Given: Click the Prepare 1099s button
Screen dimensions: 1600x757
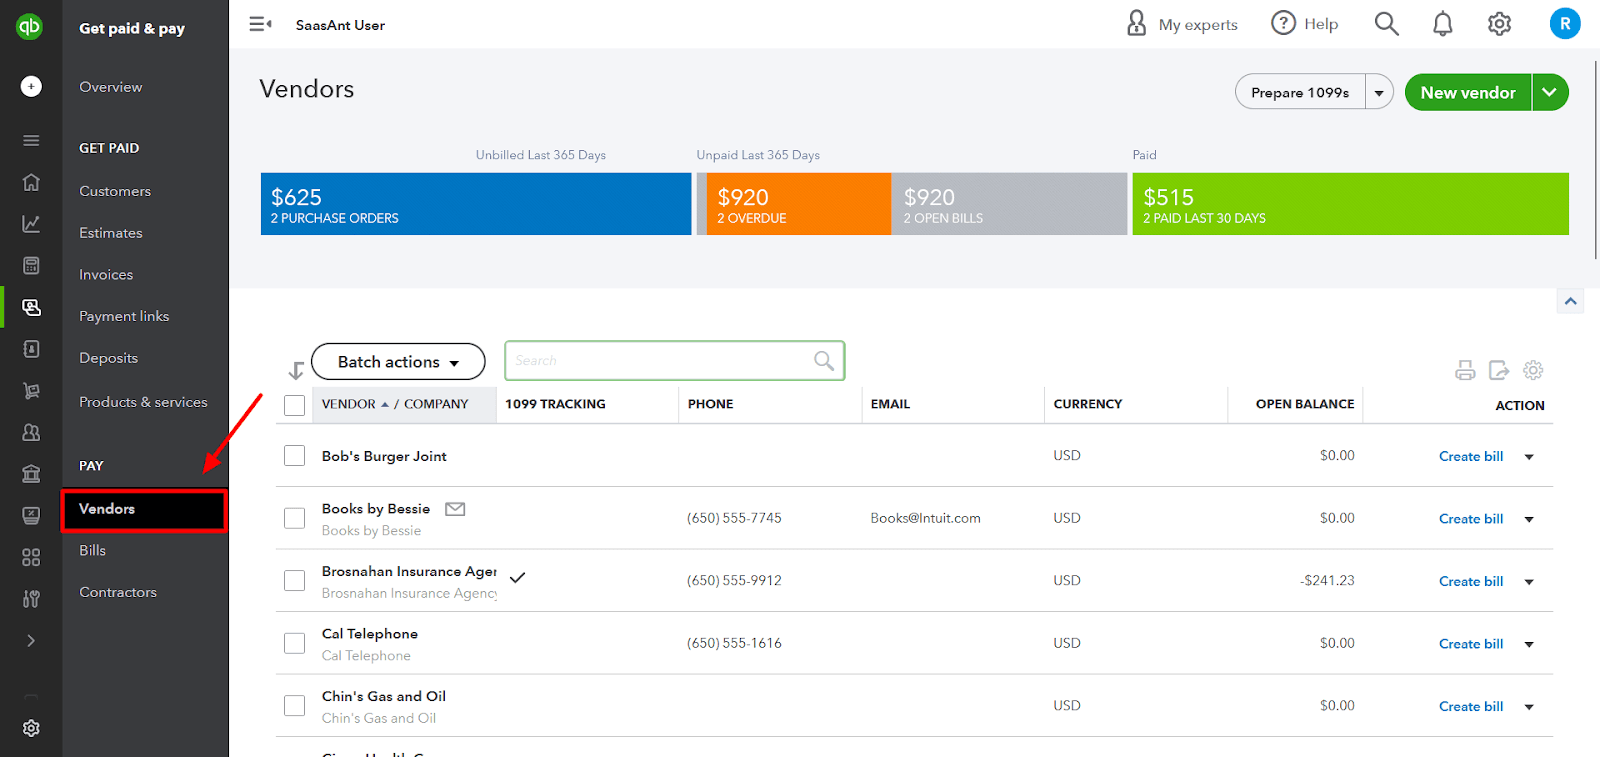Looking at the screenshot, I should [1300, 92].
